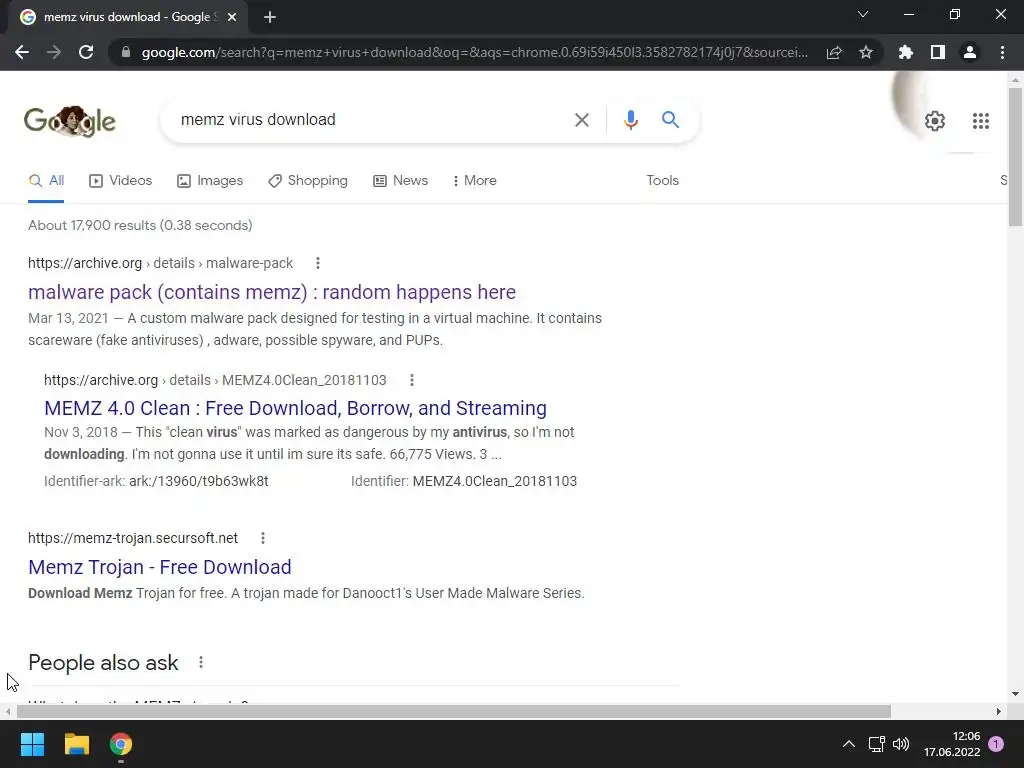Open options for MEMZ4.0Clean result

(x=411, y=380)
